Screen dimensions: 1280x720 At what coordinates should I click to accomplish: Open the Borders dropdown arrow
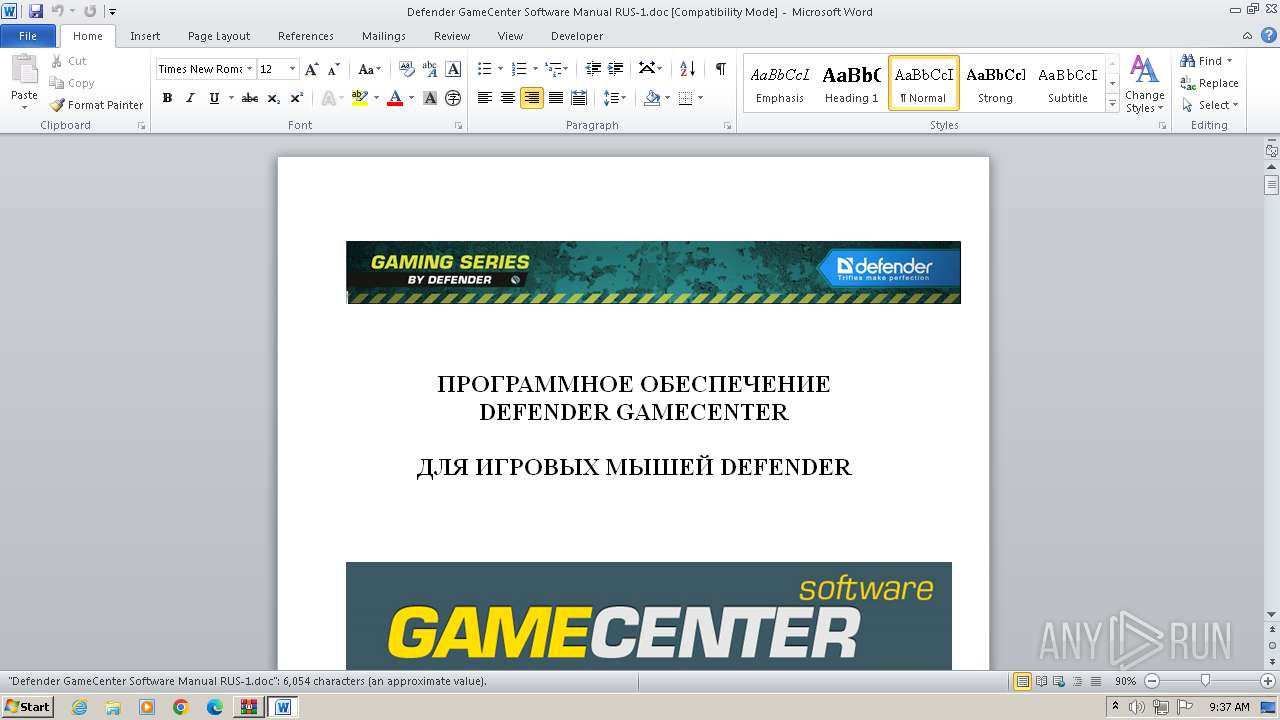coord(700,98)
